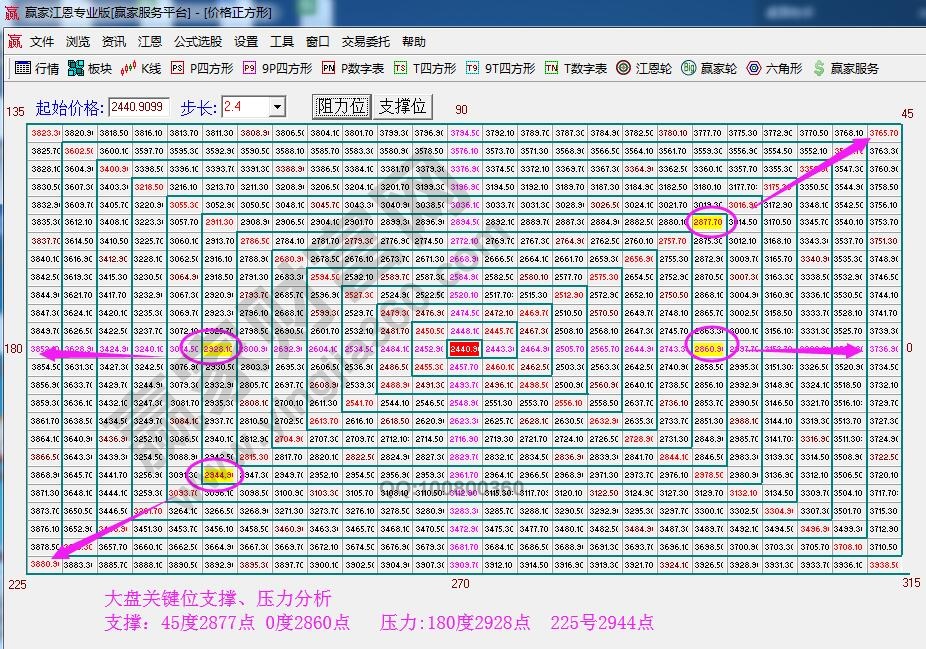Open the 文件 file menu
The height and width of the screenshot is (649, 926).
pos(41,43)
